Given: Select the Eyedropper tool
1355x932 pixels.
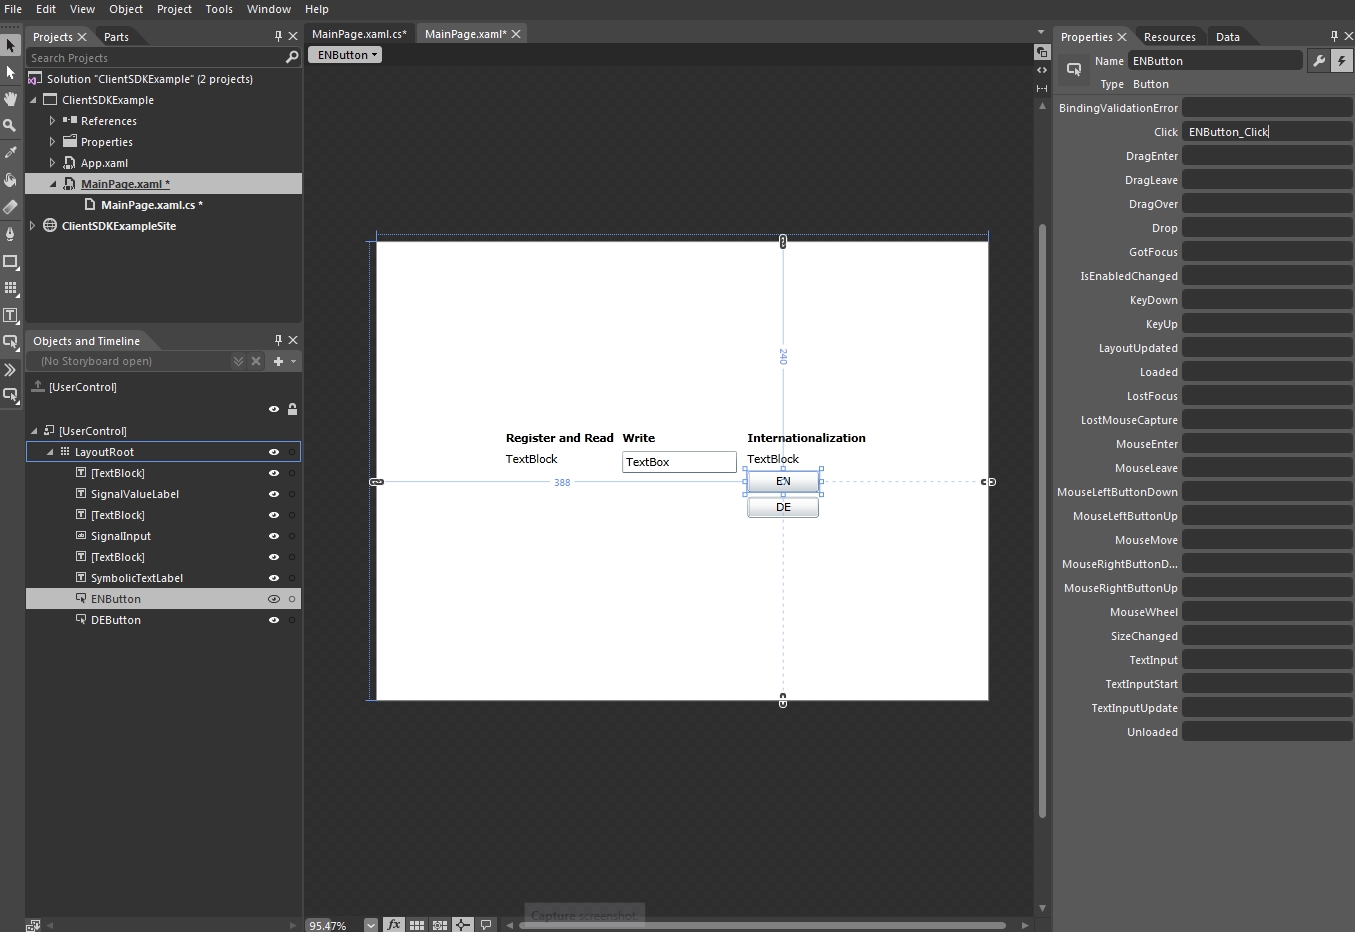Looking at the screenshot, I should point(10,152).
